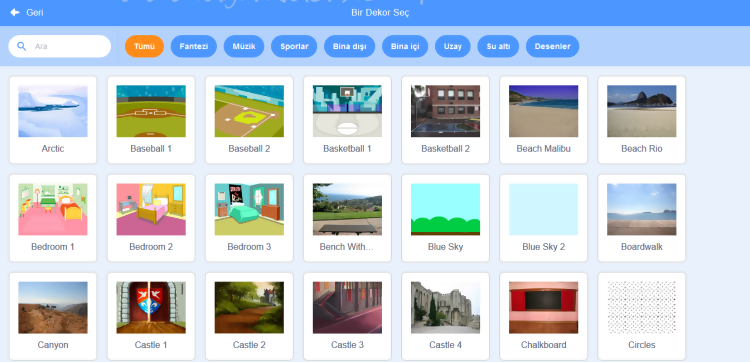
Task: Choose the Bedroom 3 backdrop
Action: click(249, 218)
